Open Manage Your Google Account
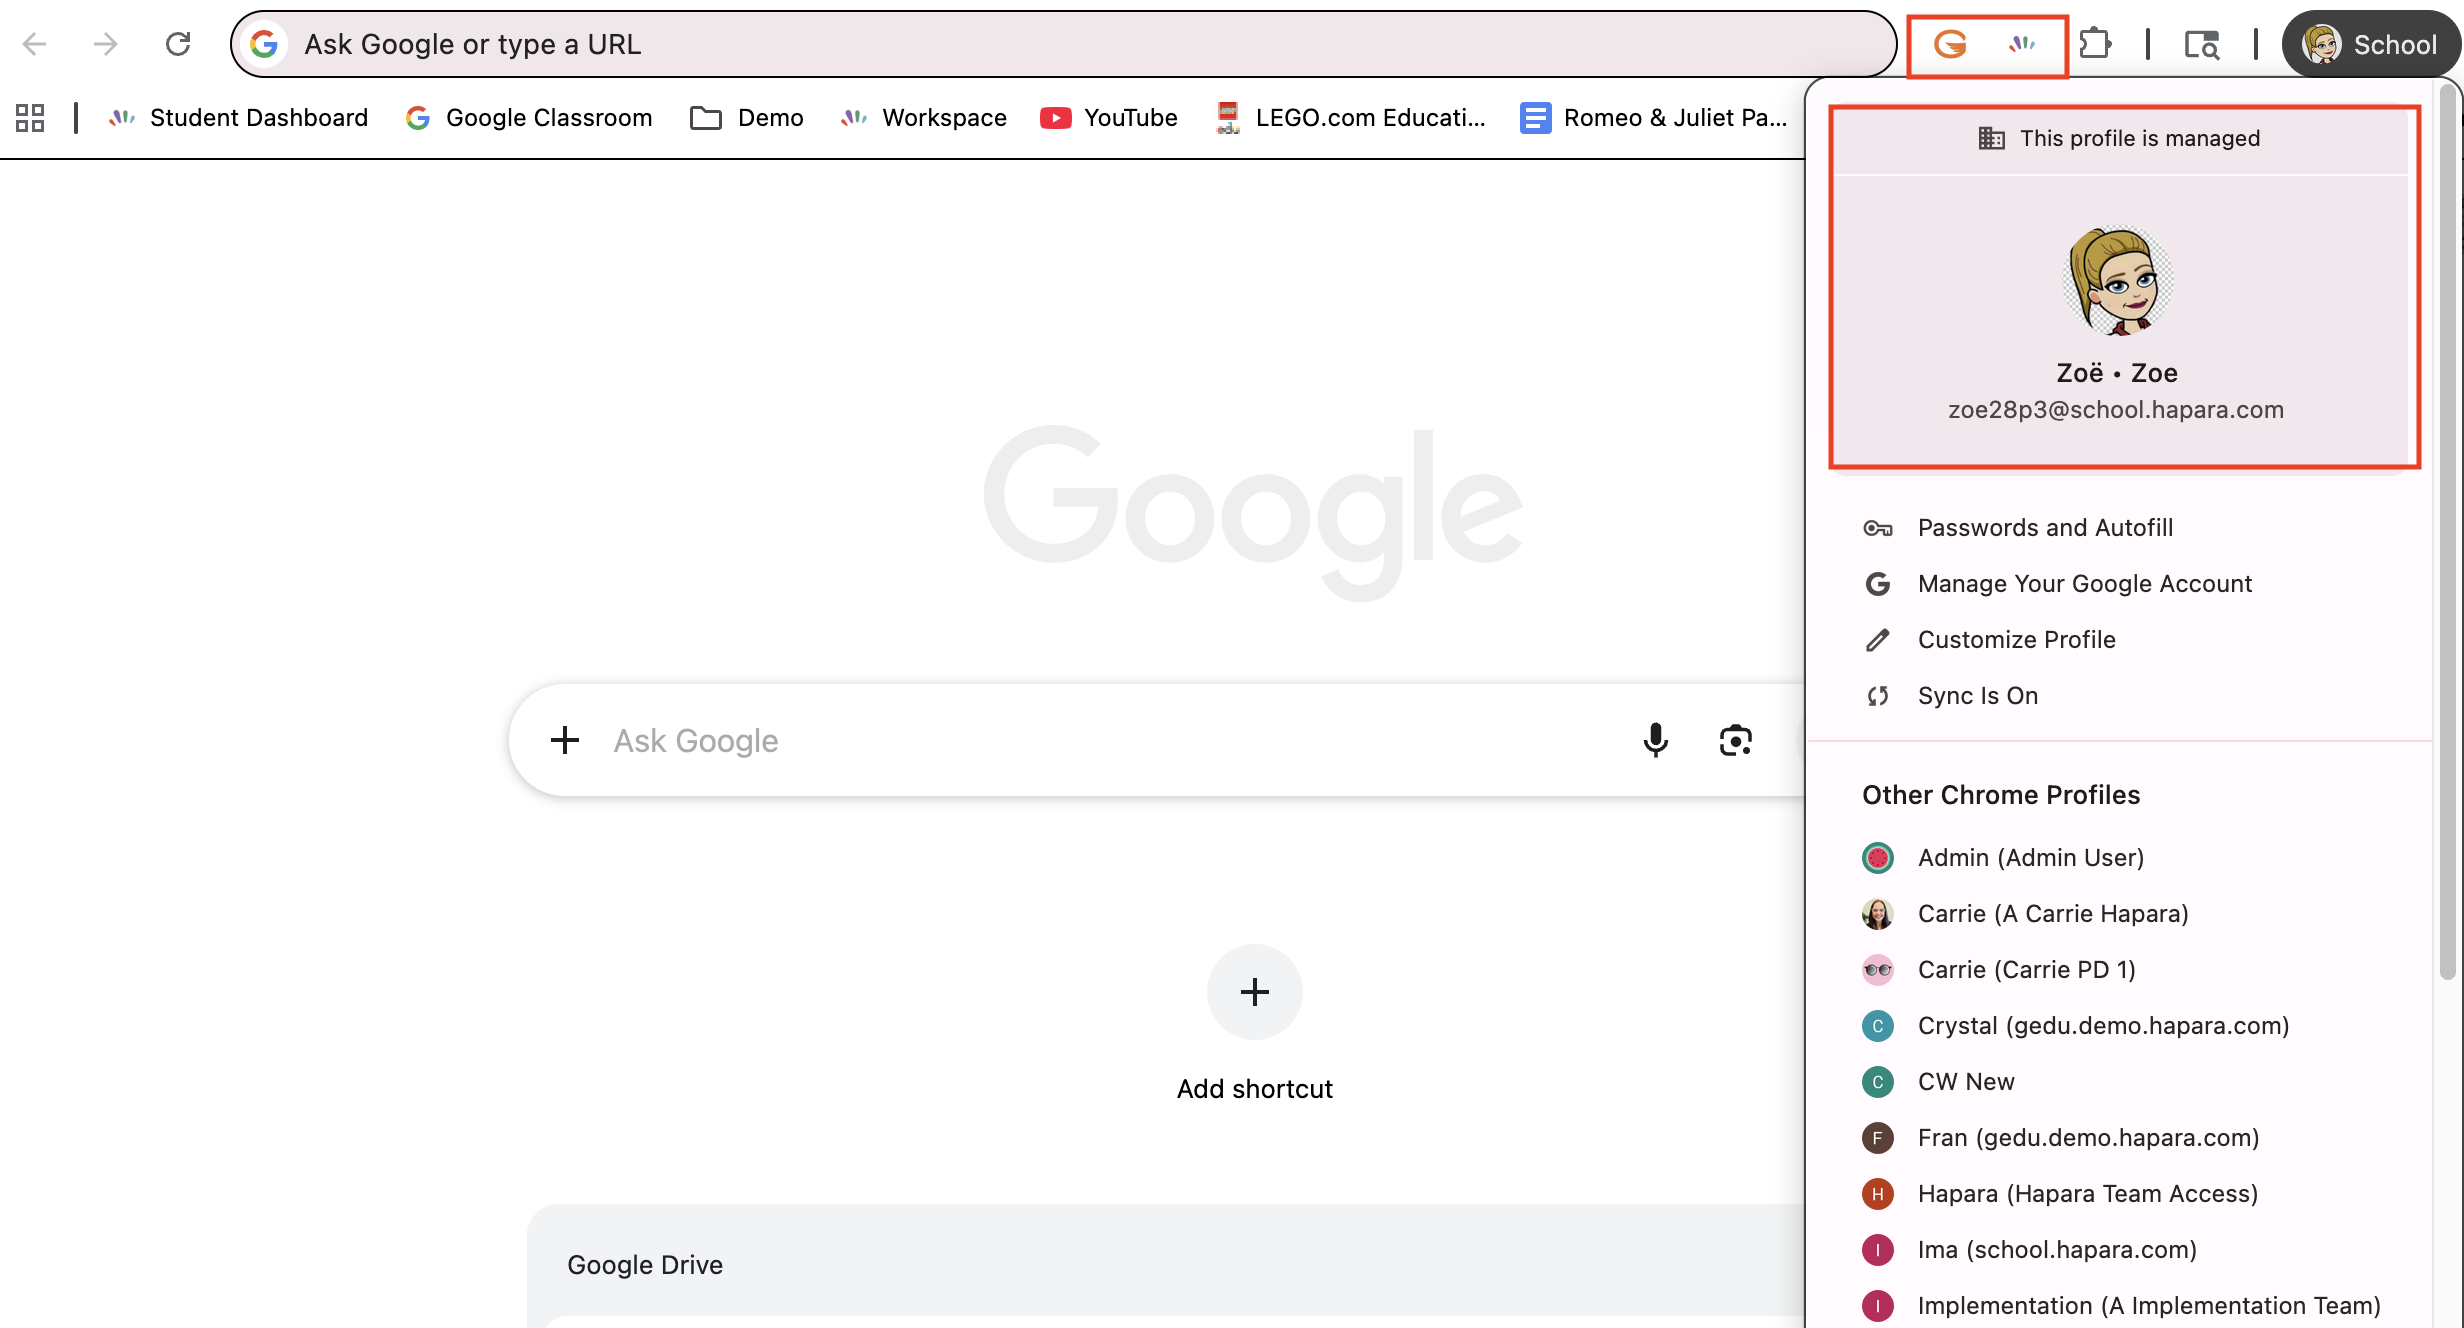This screenshot has width=2464, height=1328. coord(2119,584)
